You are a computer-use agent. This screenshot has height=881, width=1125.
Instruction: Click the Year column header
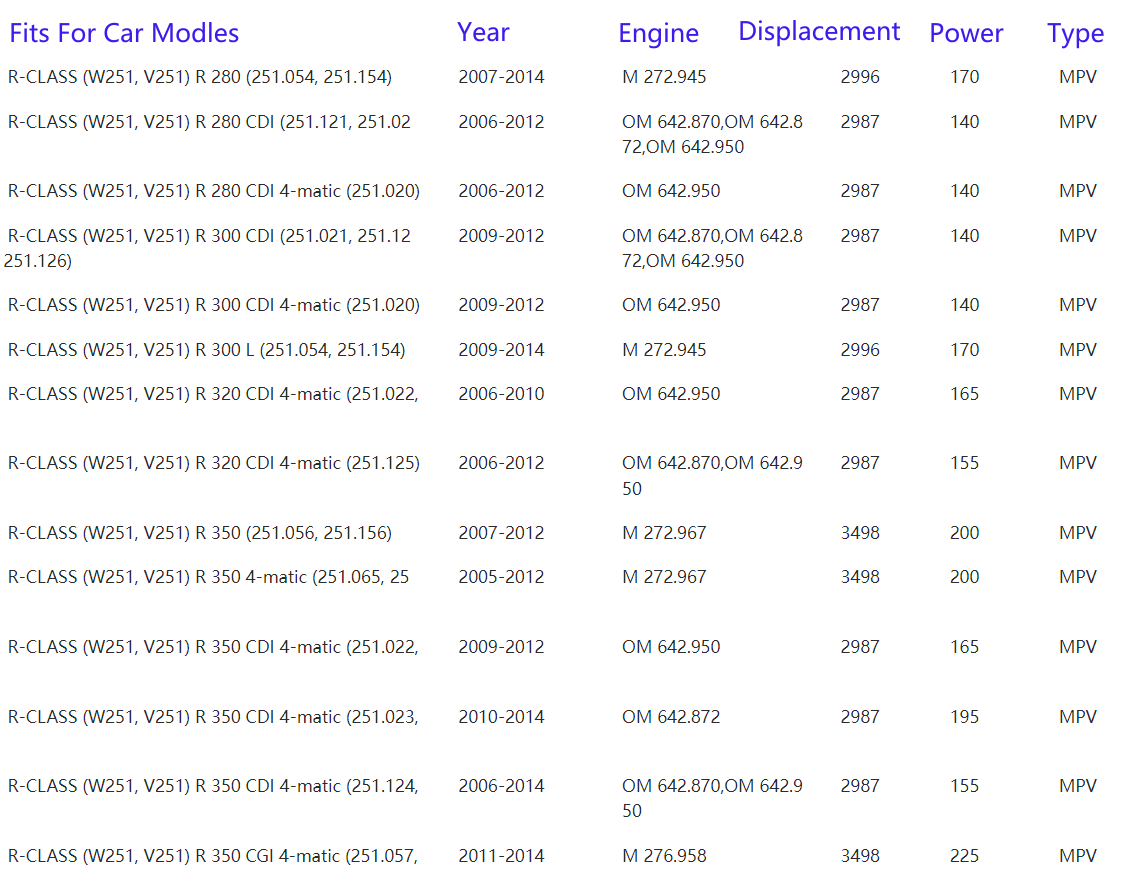(483, 32)
